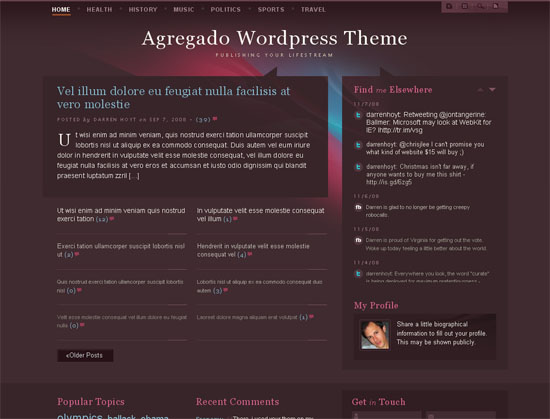550x419 pixels.
Task: Click Twitter icon beside Retweeting @jontangerine tweet
Action: (x=358, y=115)
